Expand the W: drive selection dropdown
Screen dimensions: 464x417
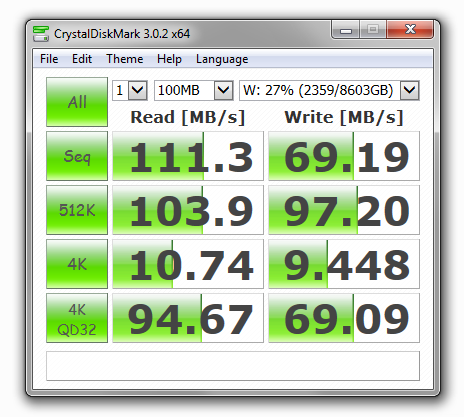(x=409, y=90)
